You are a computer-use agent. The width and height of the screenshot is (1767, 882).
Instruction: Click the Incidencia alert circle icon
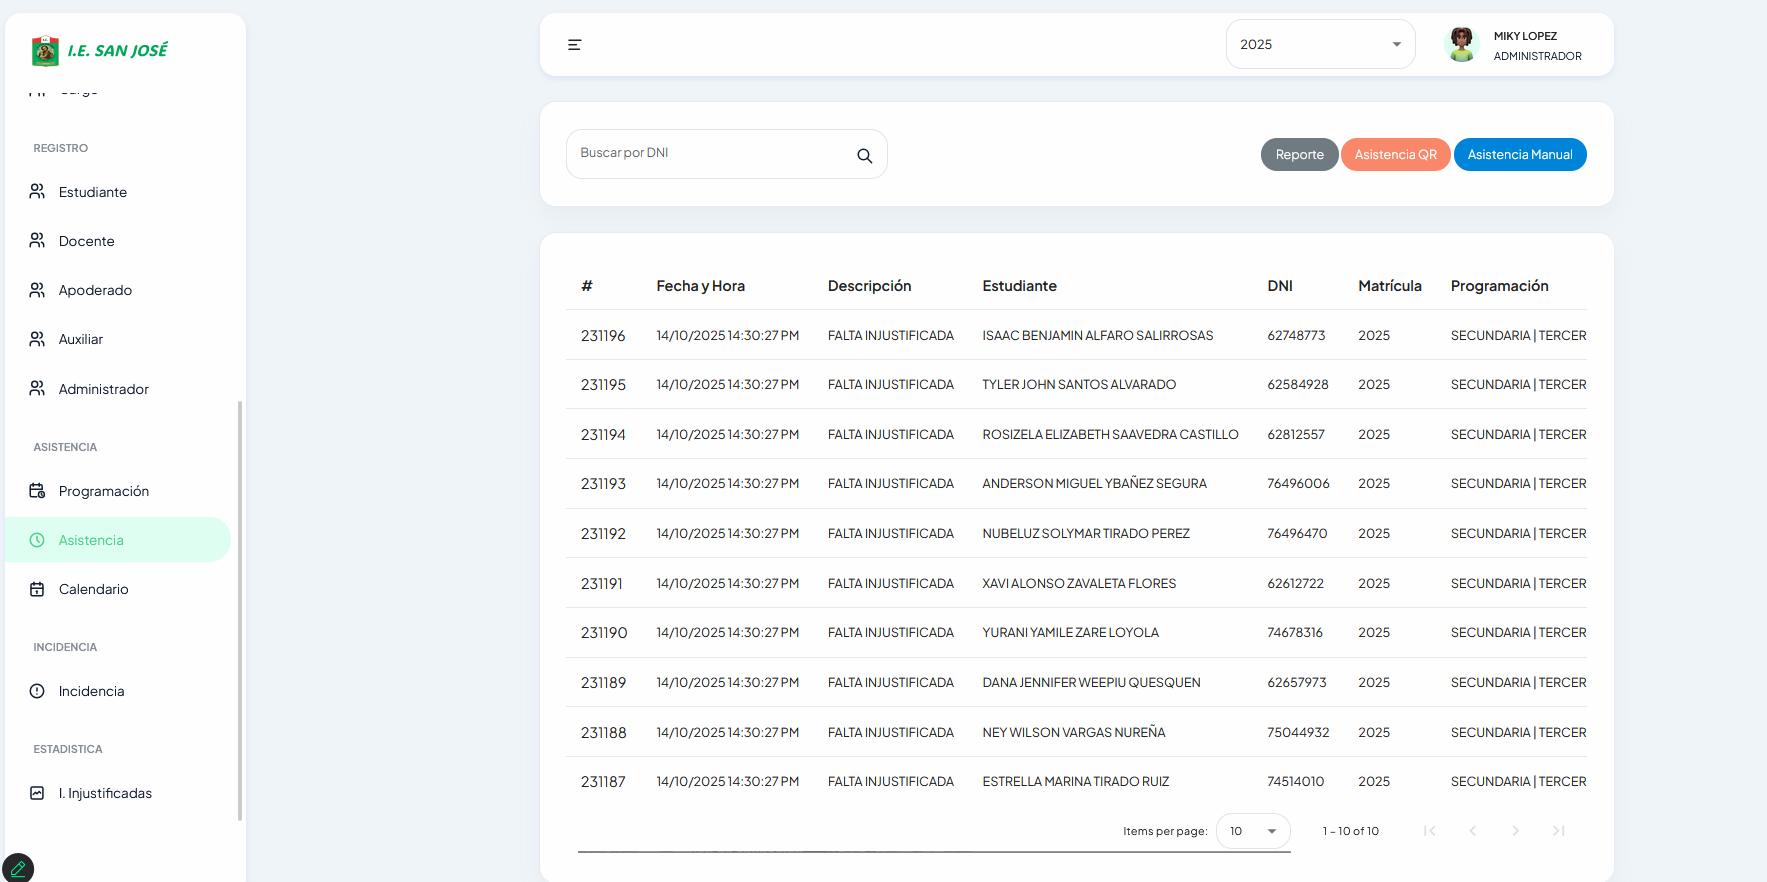(37, 691)
